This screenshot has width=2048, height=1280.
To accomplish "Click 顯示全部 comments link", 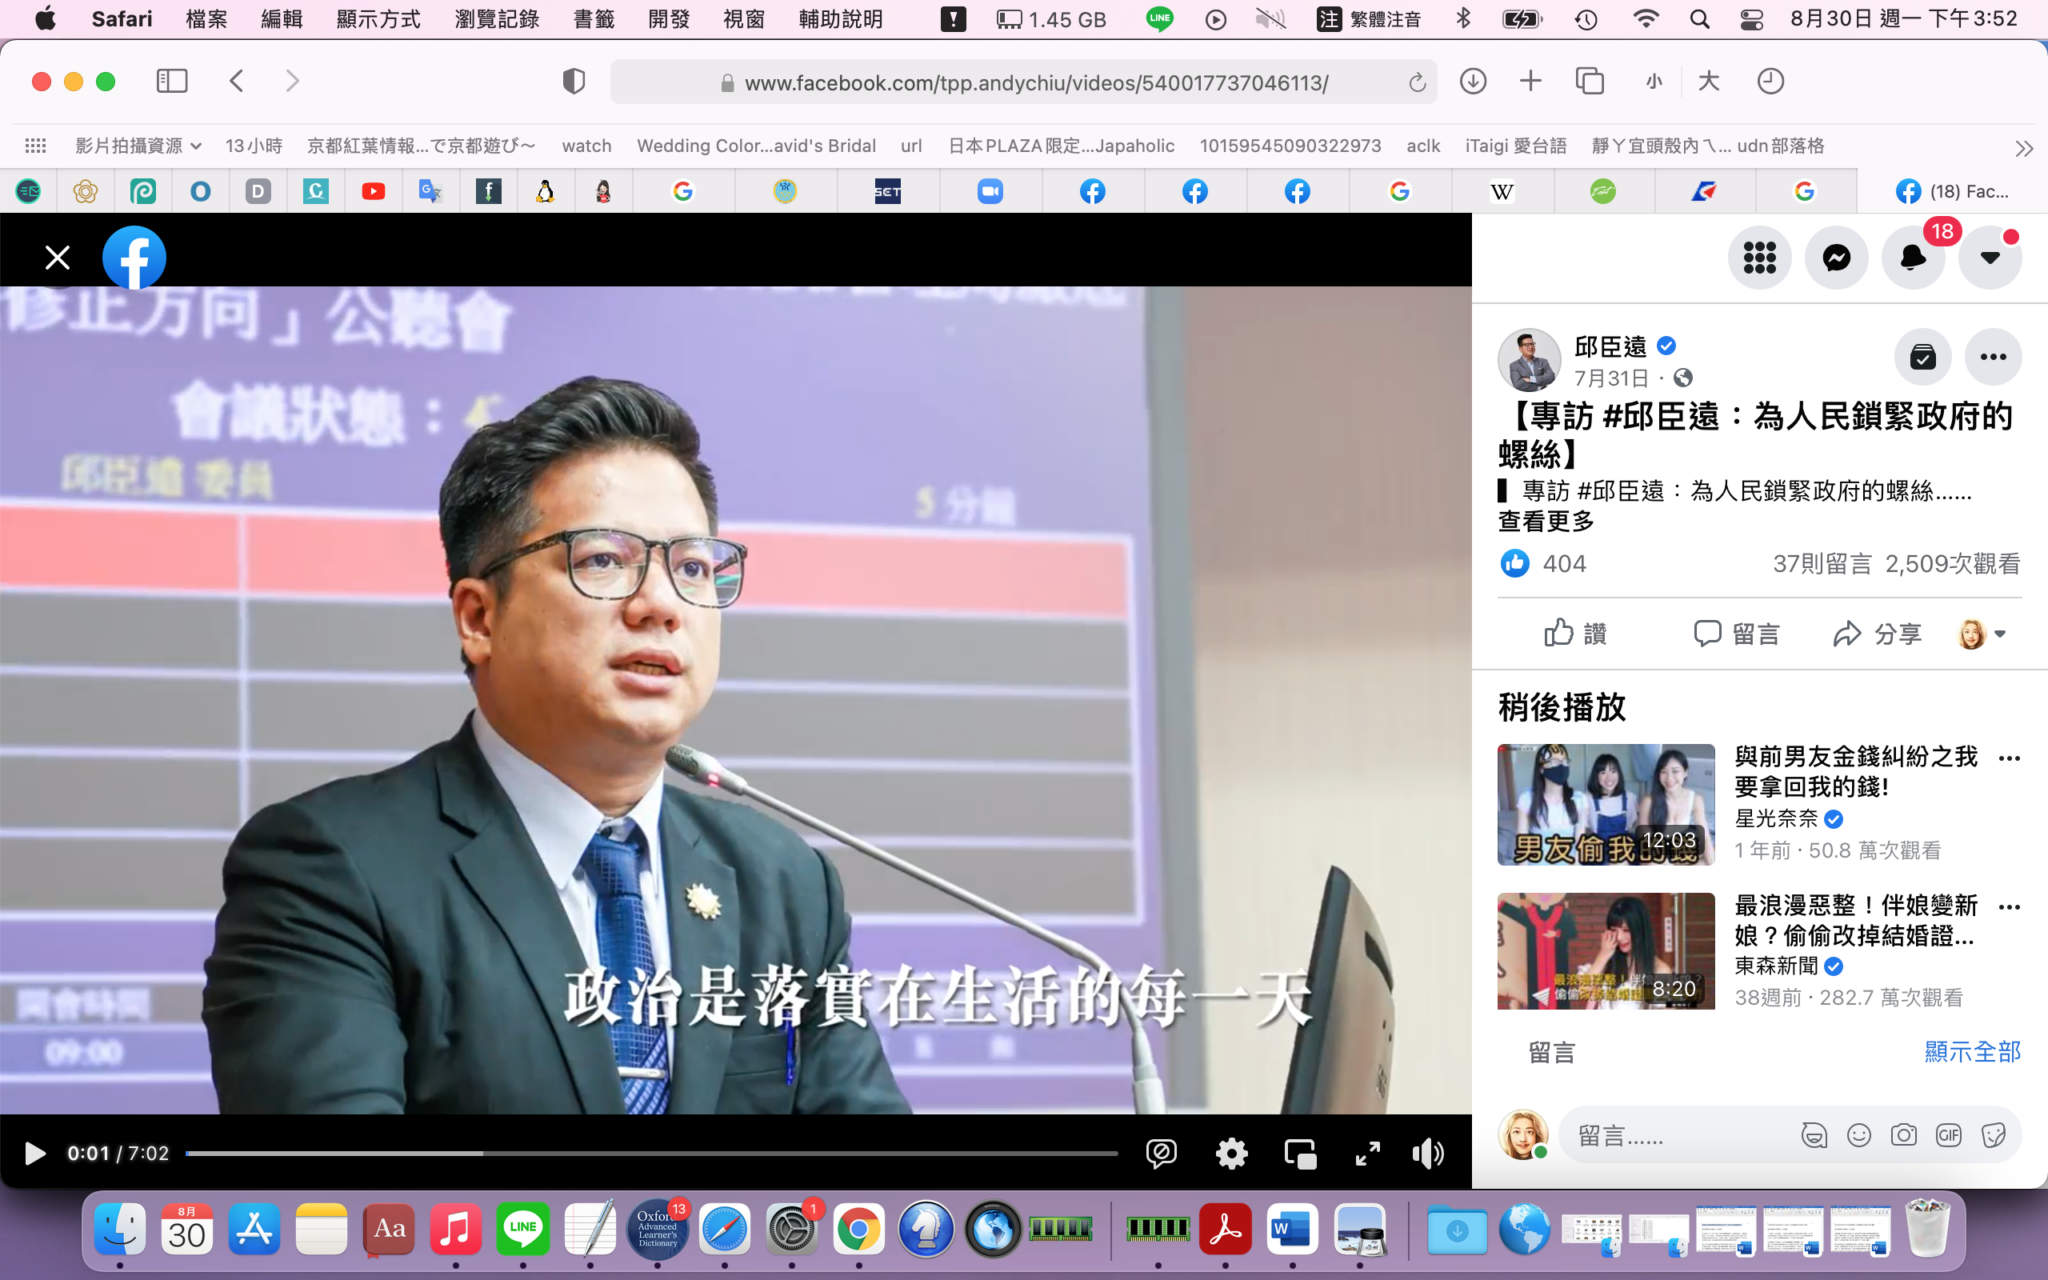I will point(1972,1051).
